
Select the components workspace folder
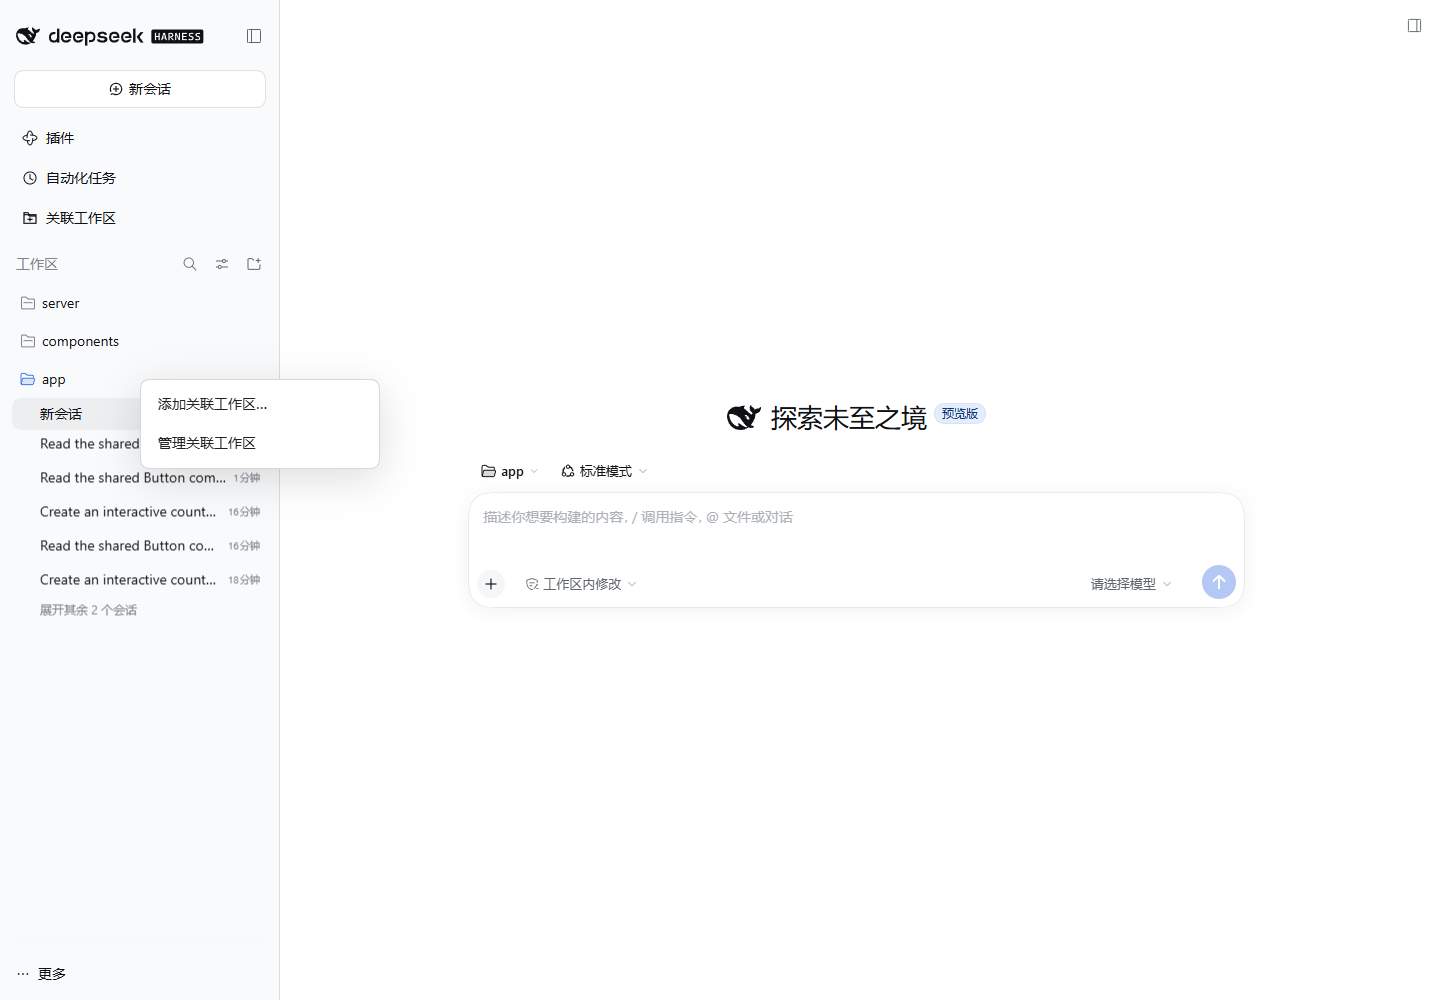(x=140, y=341)
